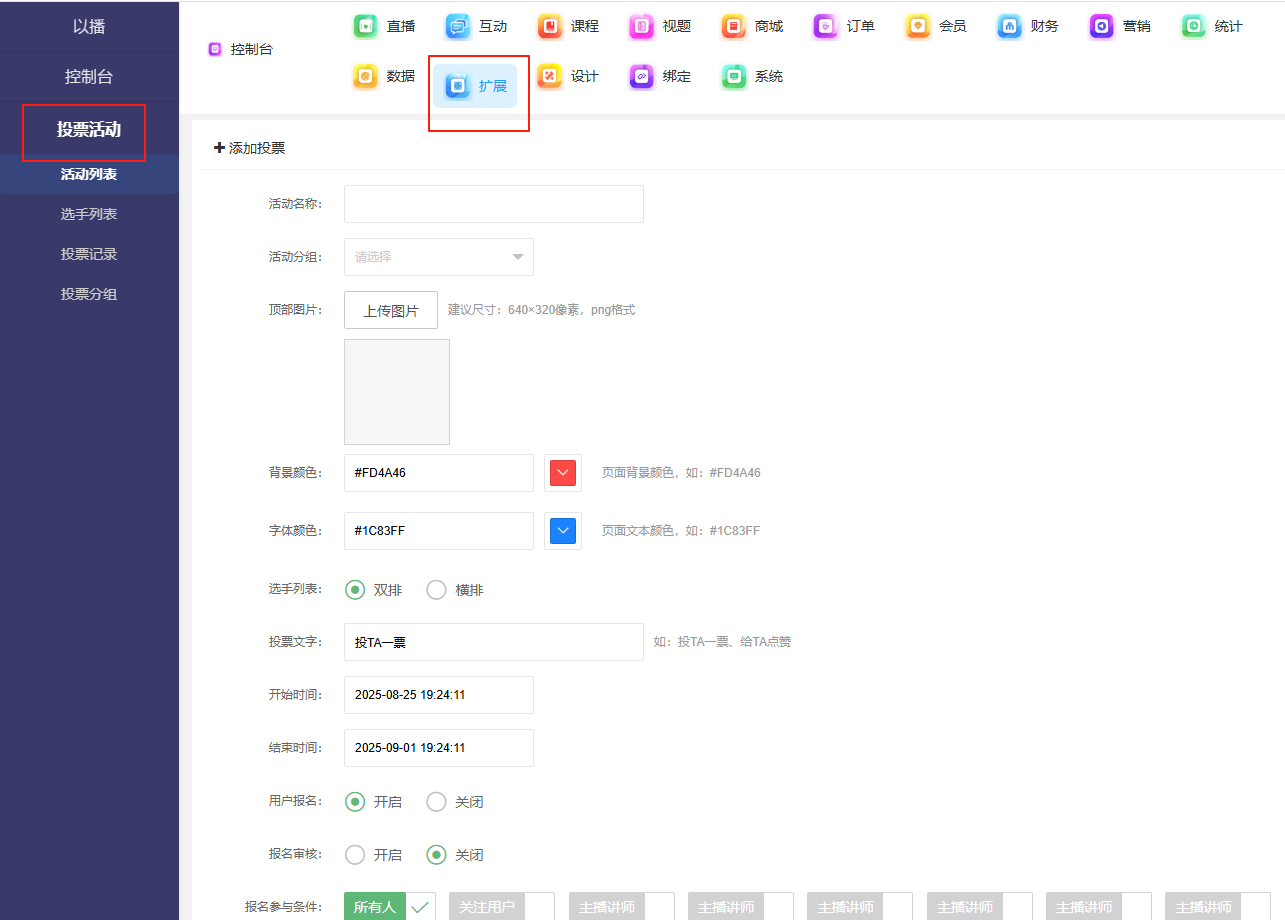
Task: Click the 商城 (Mall) icon
Action: (734, 27)
